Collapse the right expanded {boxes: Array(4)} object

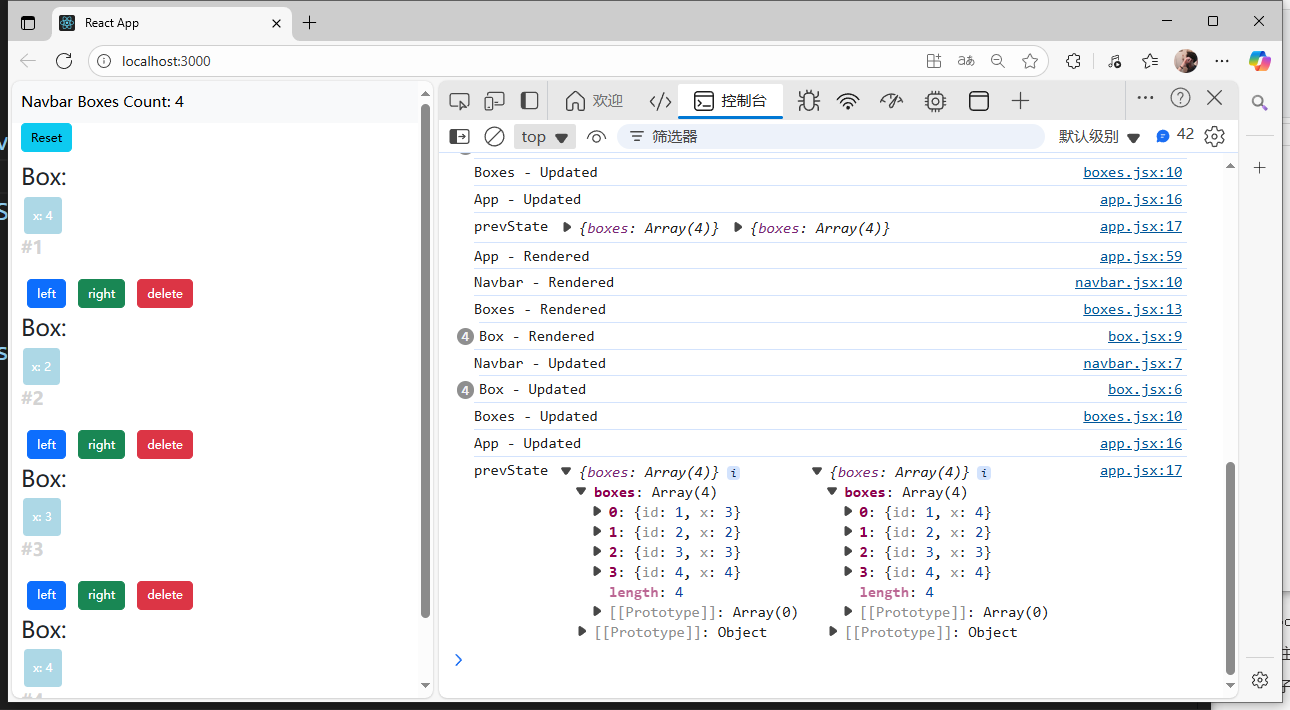817,471
